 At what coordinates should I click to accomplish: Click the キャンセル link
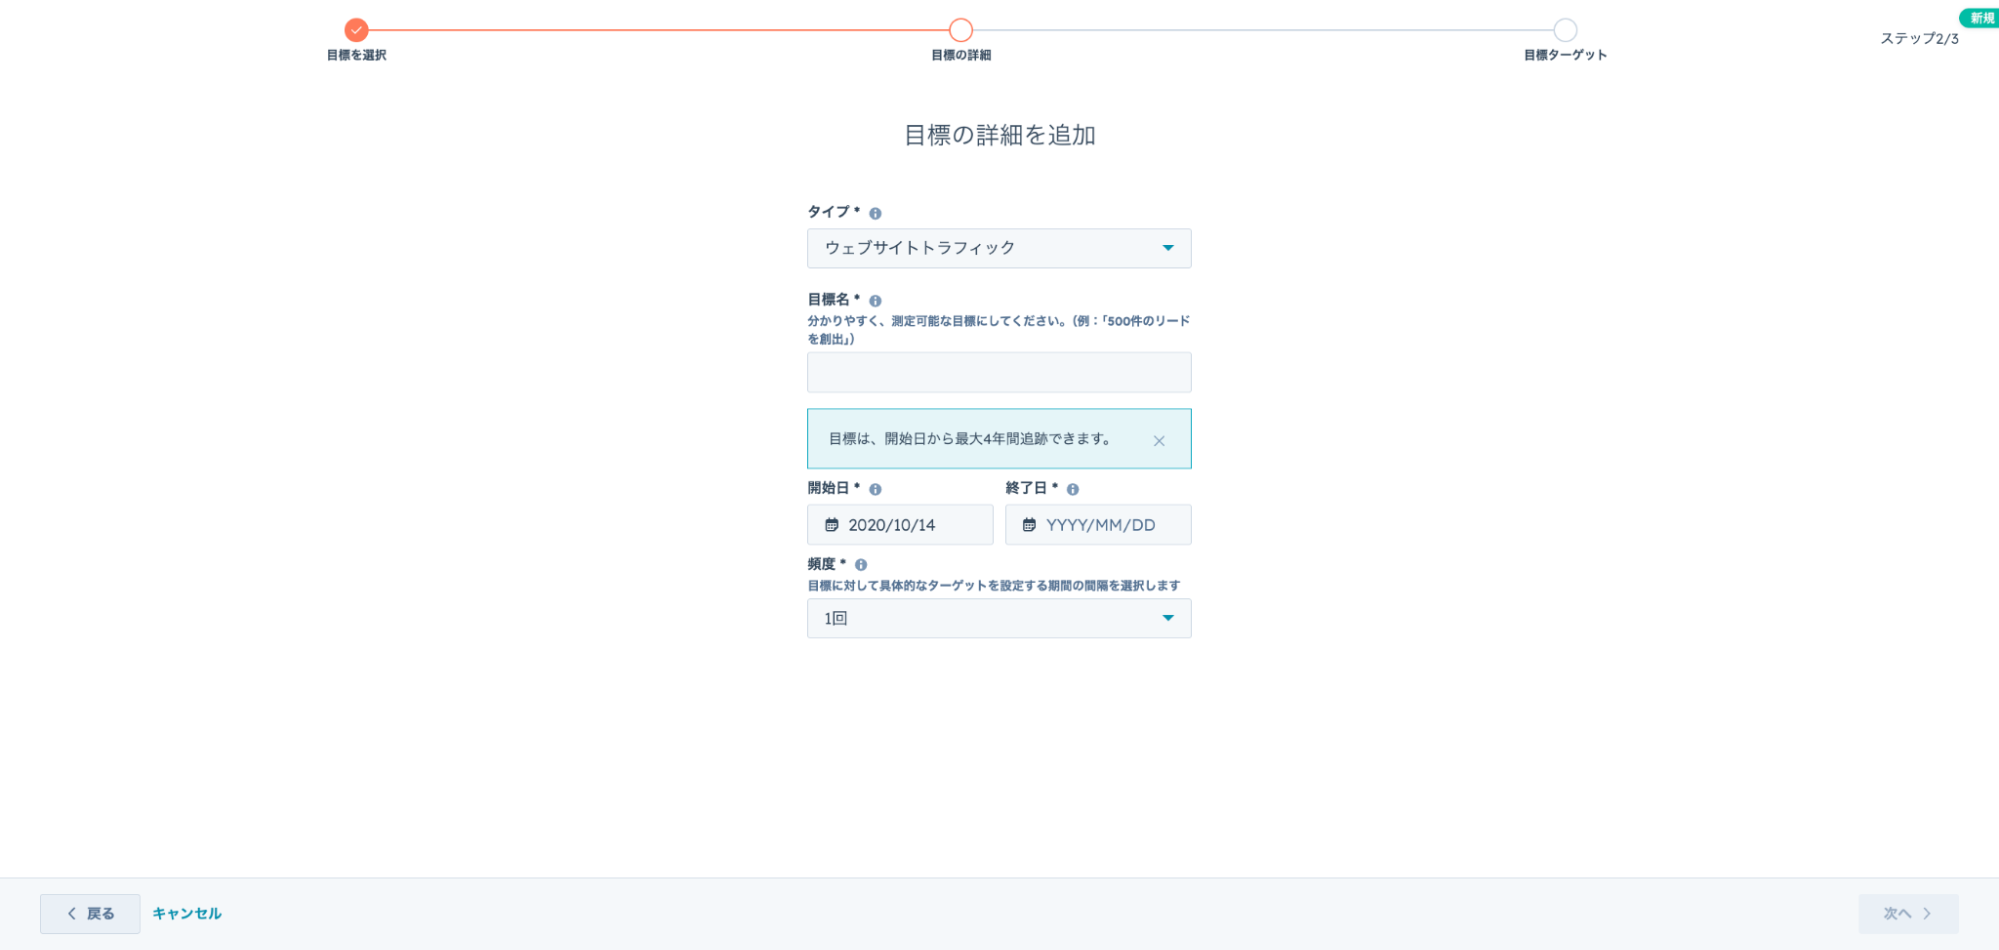point(187,913)
